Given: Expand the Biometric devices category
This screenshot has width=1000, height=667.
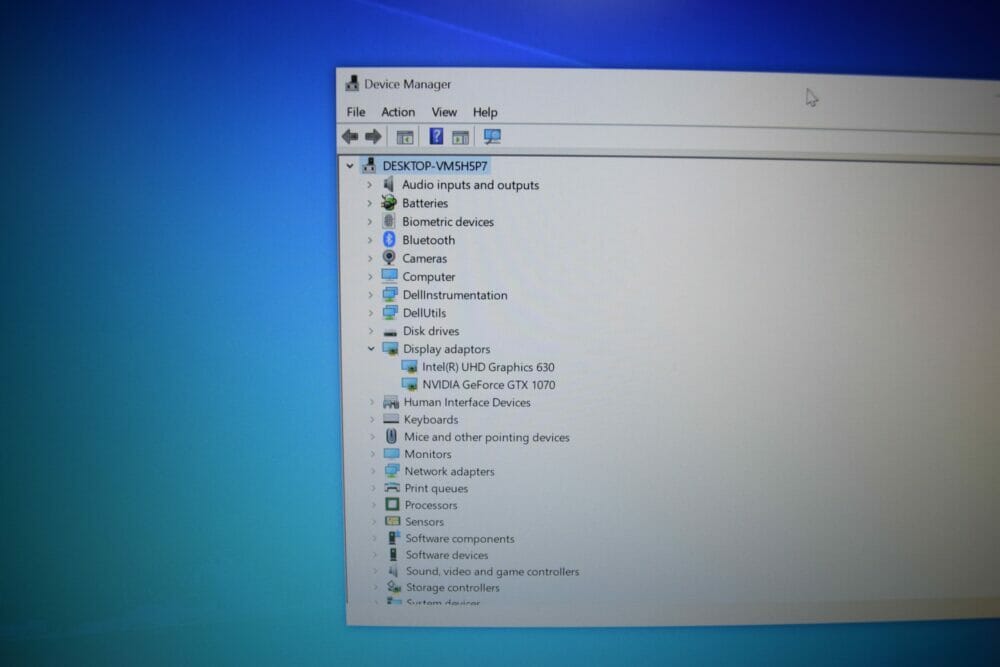Looking at the screenshot, I should [x=370, y=222].
